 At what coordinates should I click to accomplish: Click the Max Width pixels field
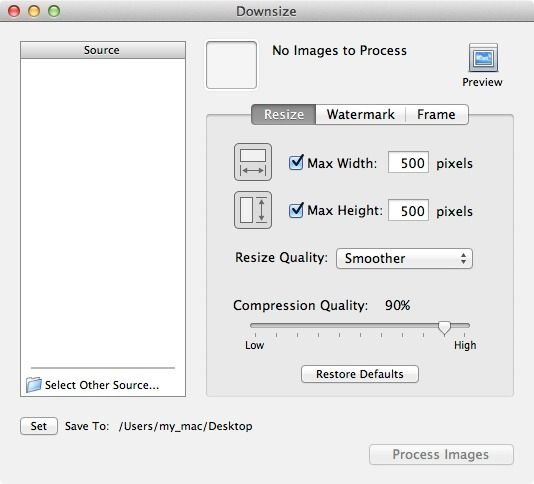coord(408,162)
